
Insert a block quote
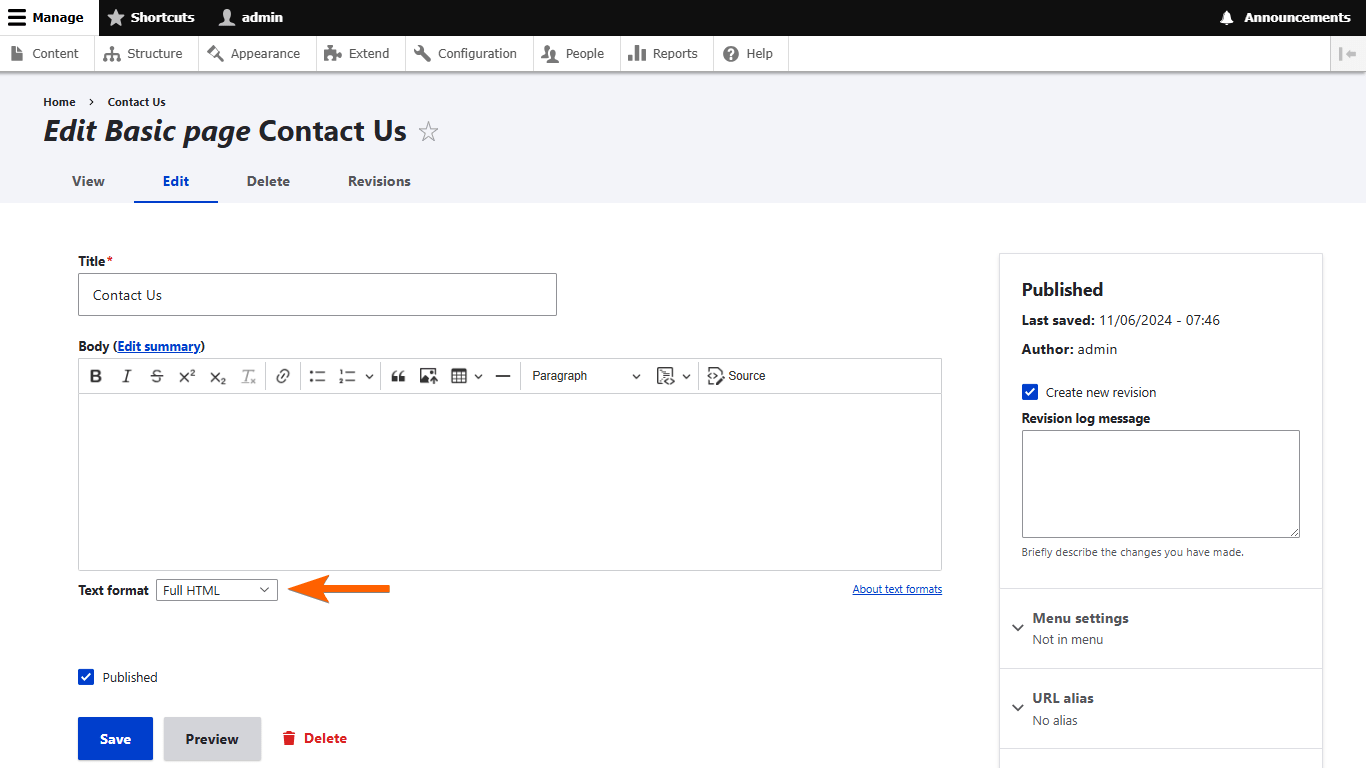coord(398,376)
